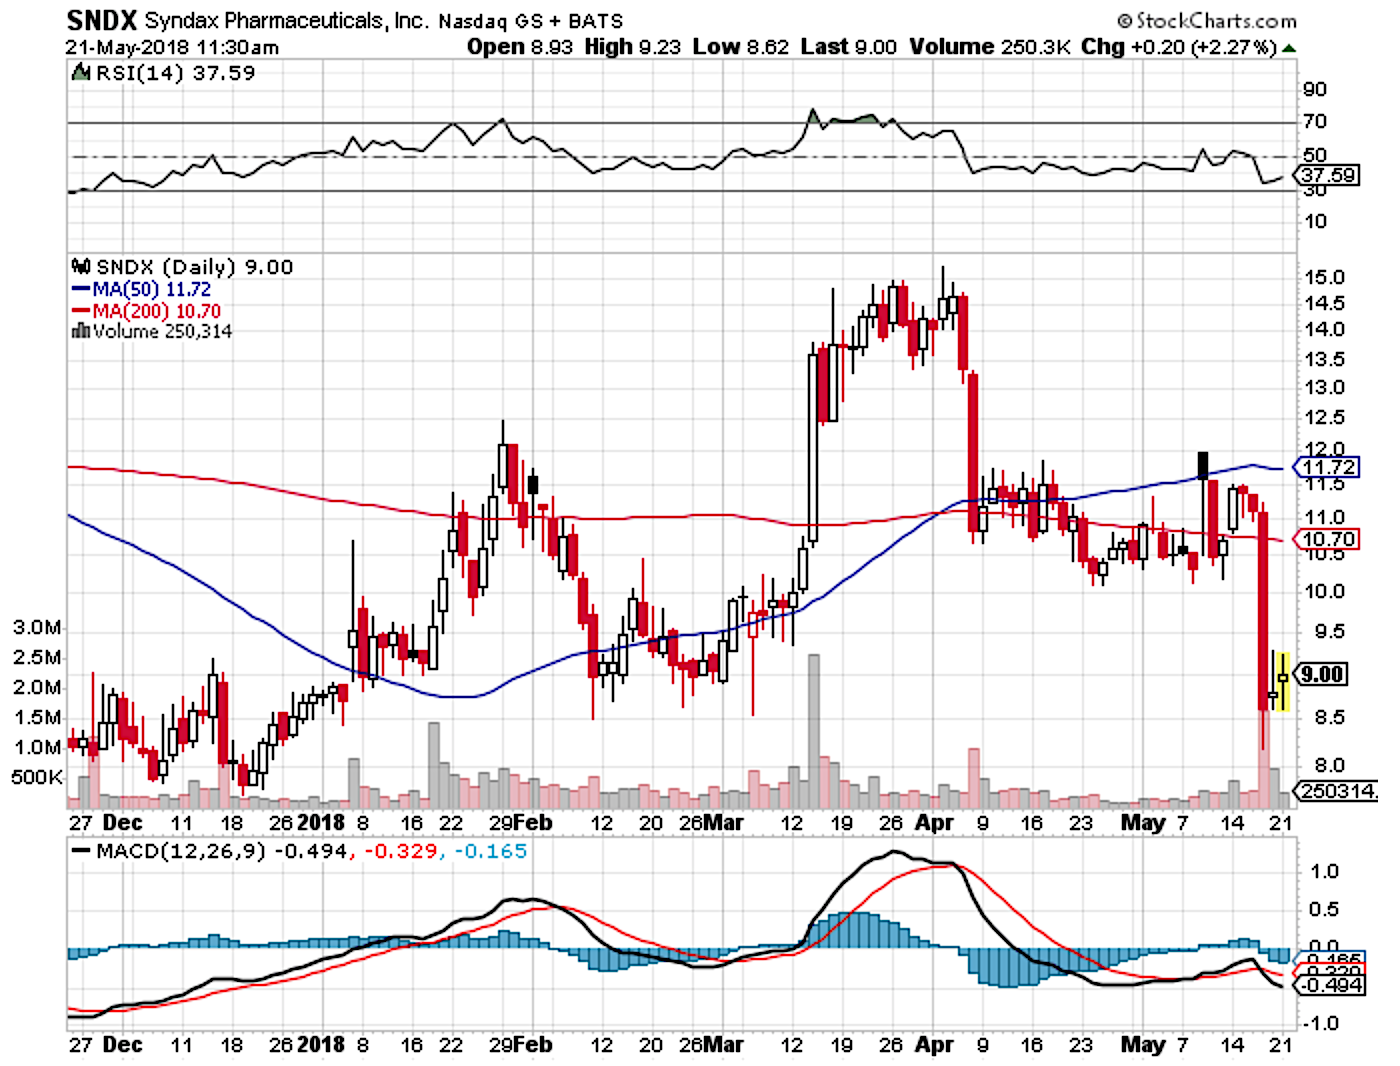Click the Nasdaq GS + BATS exchange label
This screenshot has width=1400, height=1066.
[531, 21]
